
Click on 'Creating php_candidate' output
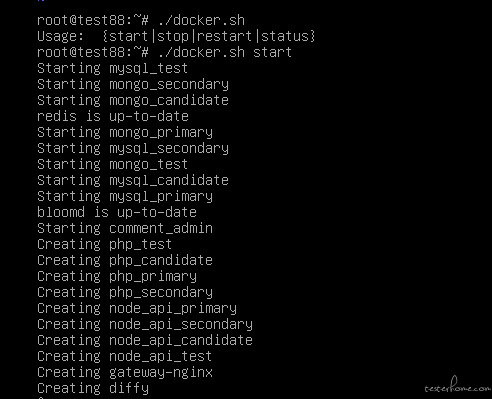point(125,261)
